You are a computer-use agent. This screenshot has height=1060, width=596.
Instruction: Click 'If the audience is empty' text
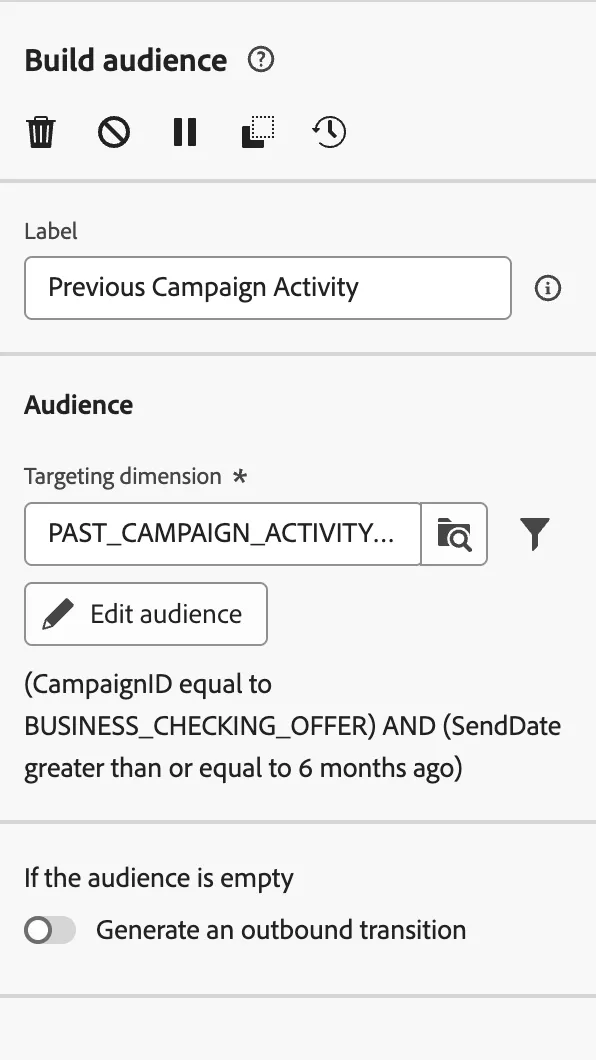159,878
